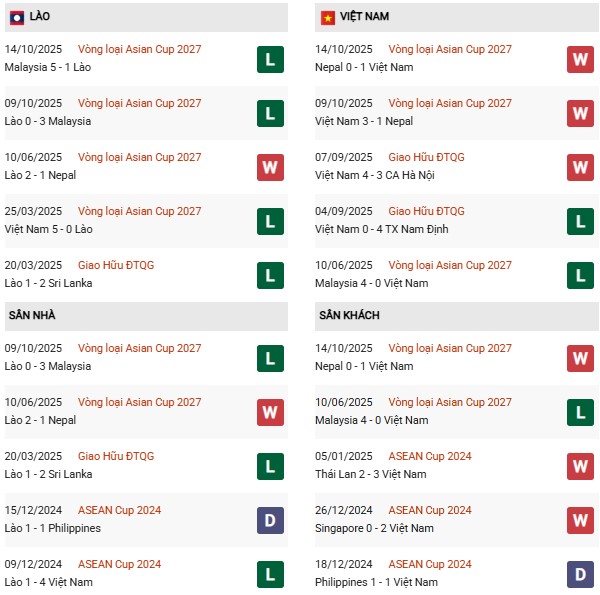Click the D badge for Philippines 1 - 1 Việt Nam
Viewport: 600px width, 595px height.
click(580, 574)
